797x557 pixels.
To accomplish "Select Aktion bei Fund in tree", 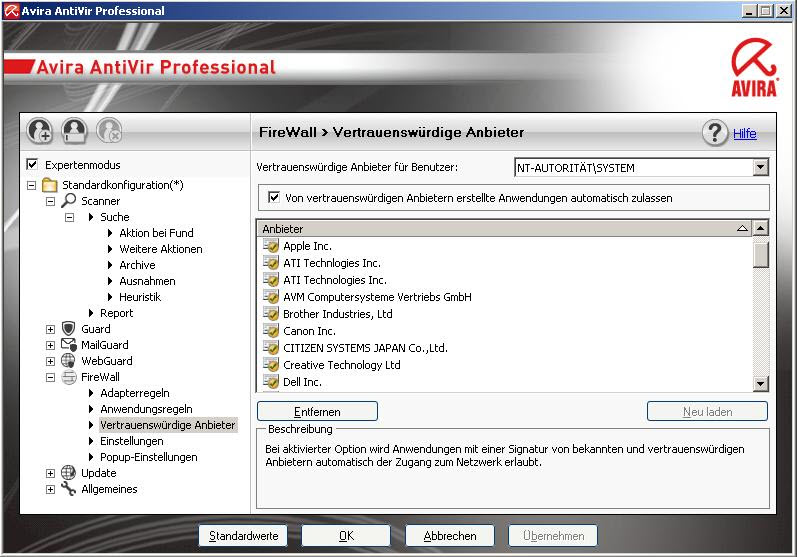I will (156, 233).
